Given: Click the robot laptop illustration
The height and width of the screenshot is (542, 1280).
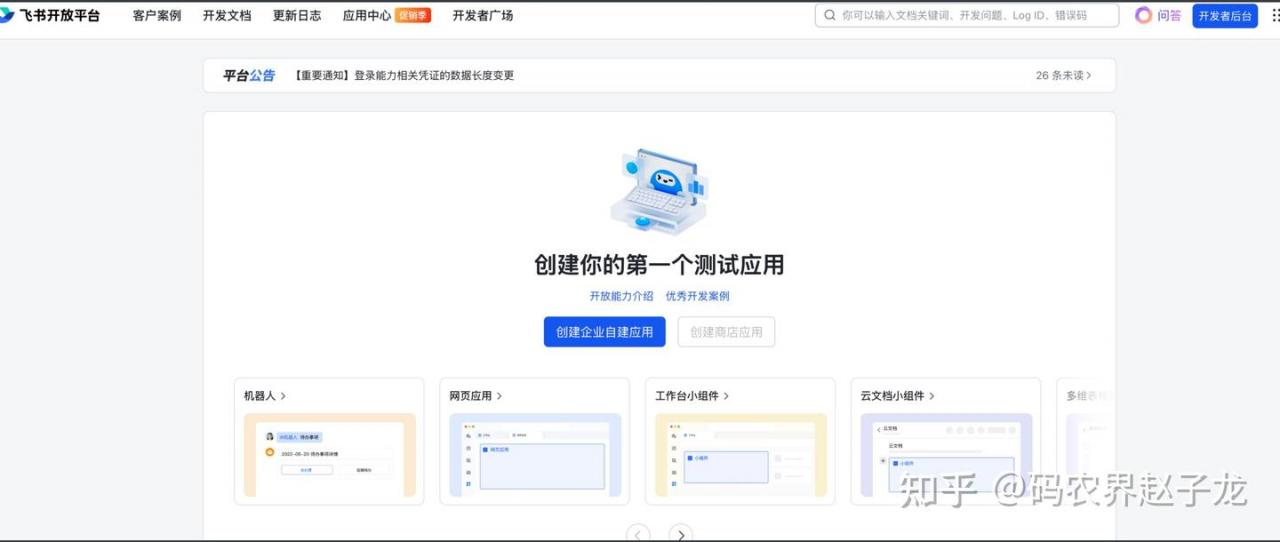Looking at the screenshot, I should click(x=658, y=192).
